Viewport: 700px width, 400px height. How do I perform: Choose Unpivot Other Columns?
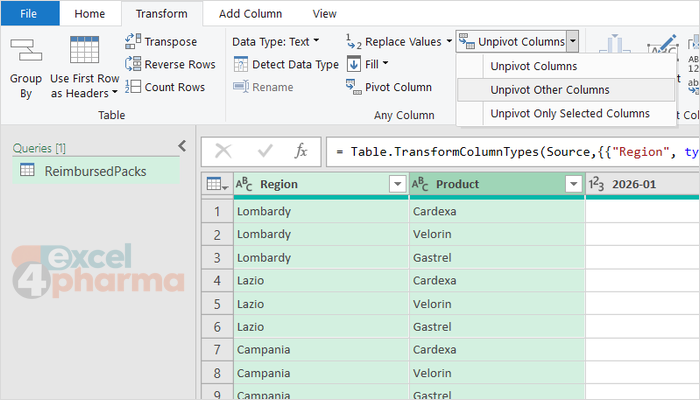click(566, 90)
